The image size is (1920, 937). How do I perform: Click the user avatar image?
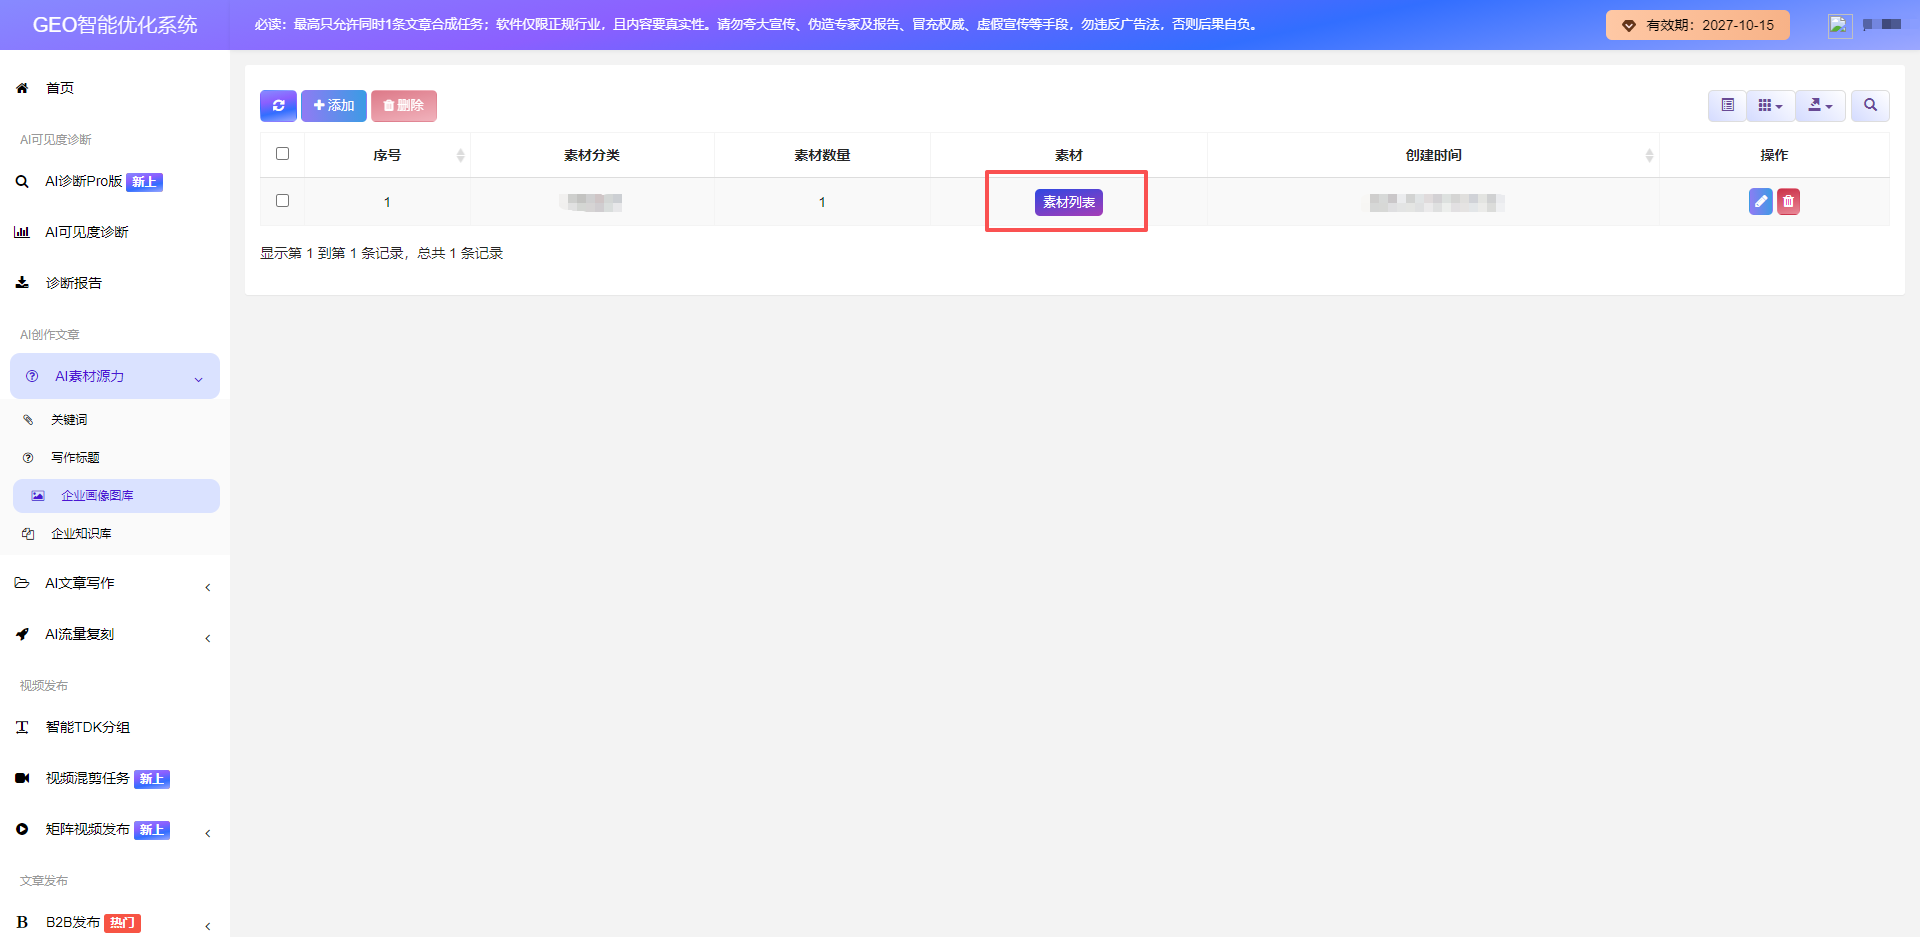1839,25
